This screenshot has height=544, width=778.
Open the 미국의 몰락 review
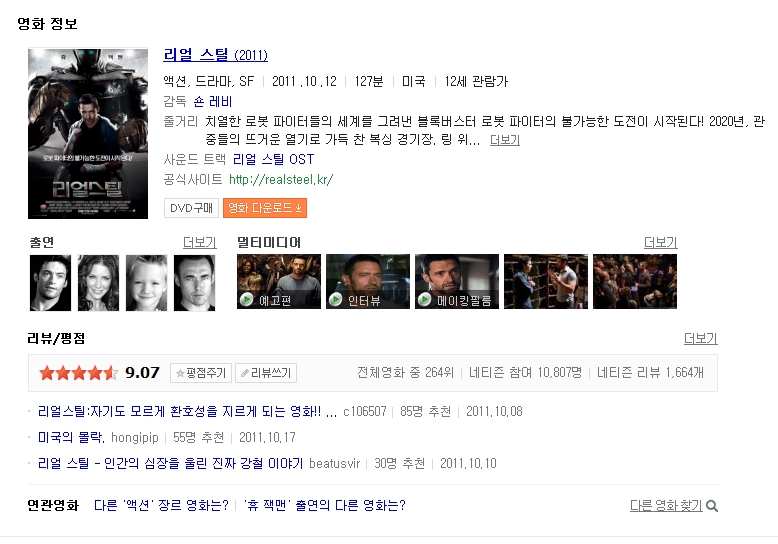70,438
